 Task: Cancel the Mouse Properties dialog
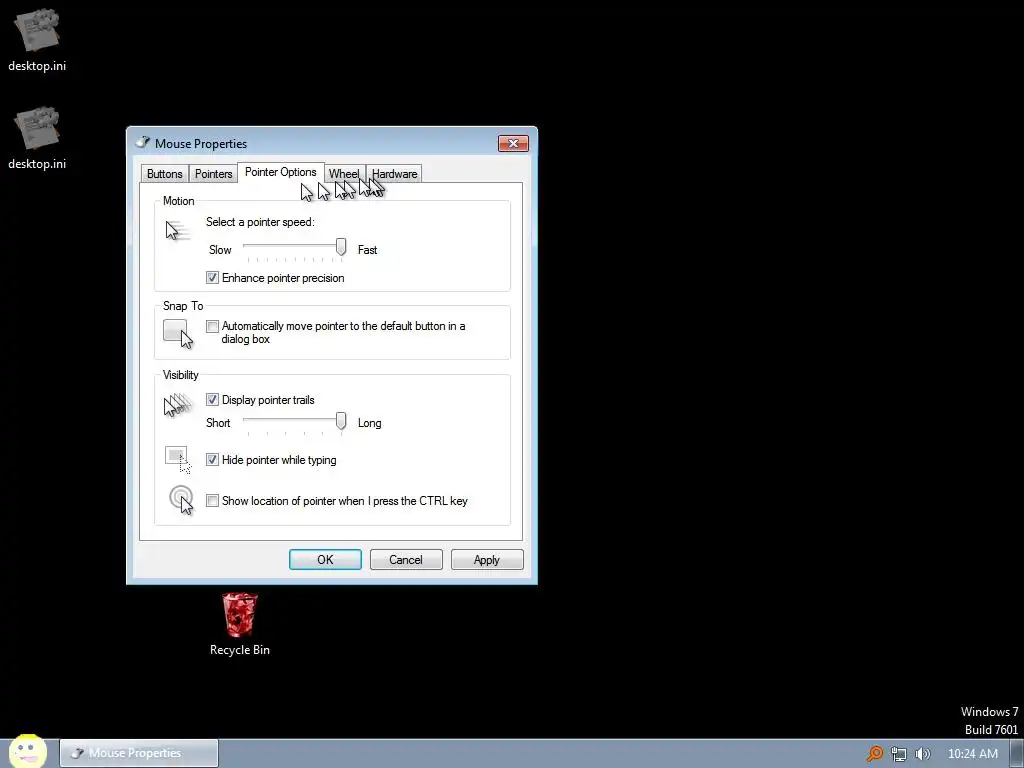click(406, 560)
